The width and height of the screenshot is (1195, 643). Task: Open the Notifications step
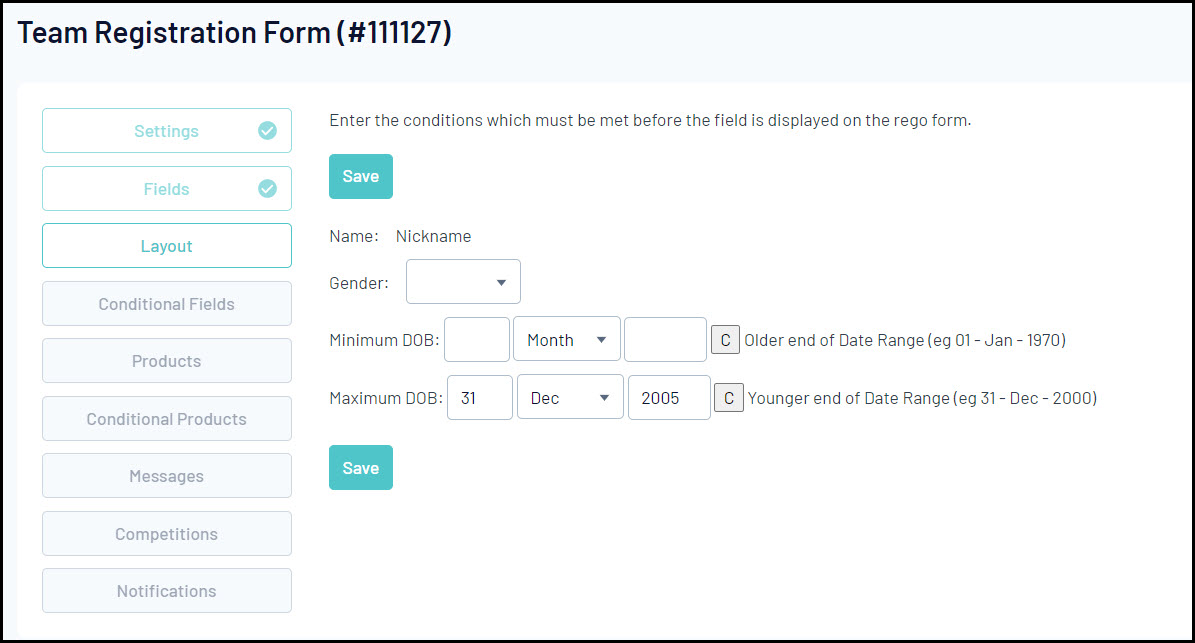click(x=166, y=591)
